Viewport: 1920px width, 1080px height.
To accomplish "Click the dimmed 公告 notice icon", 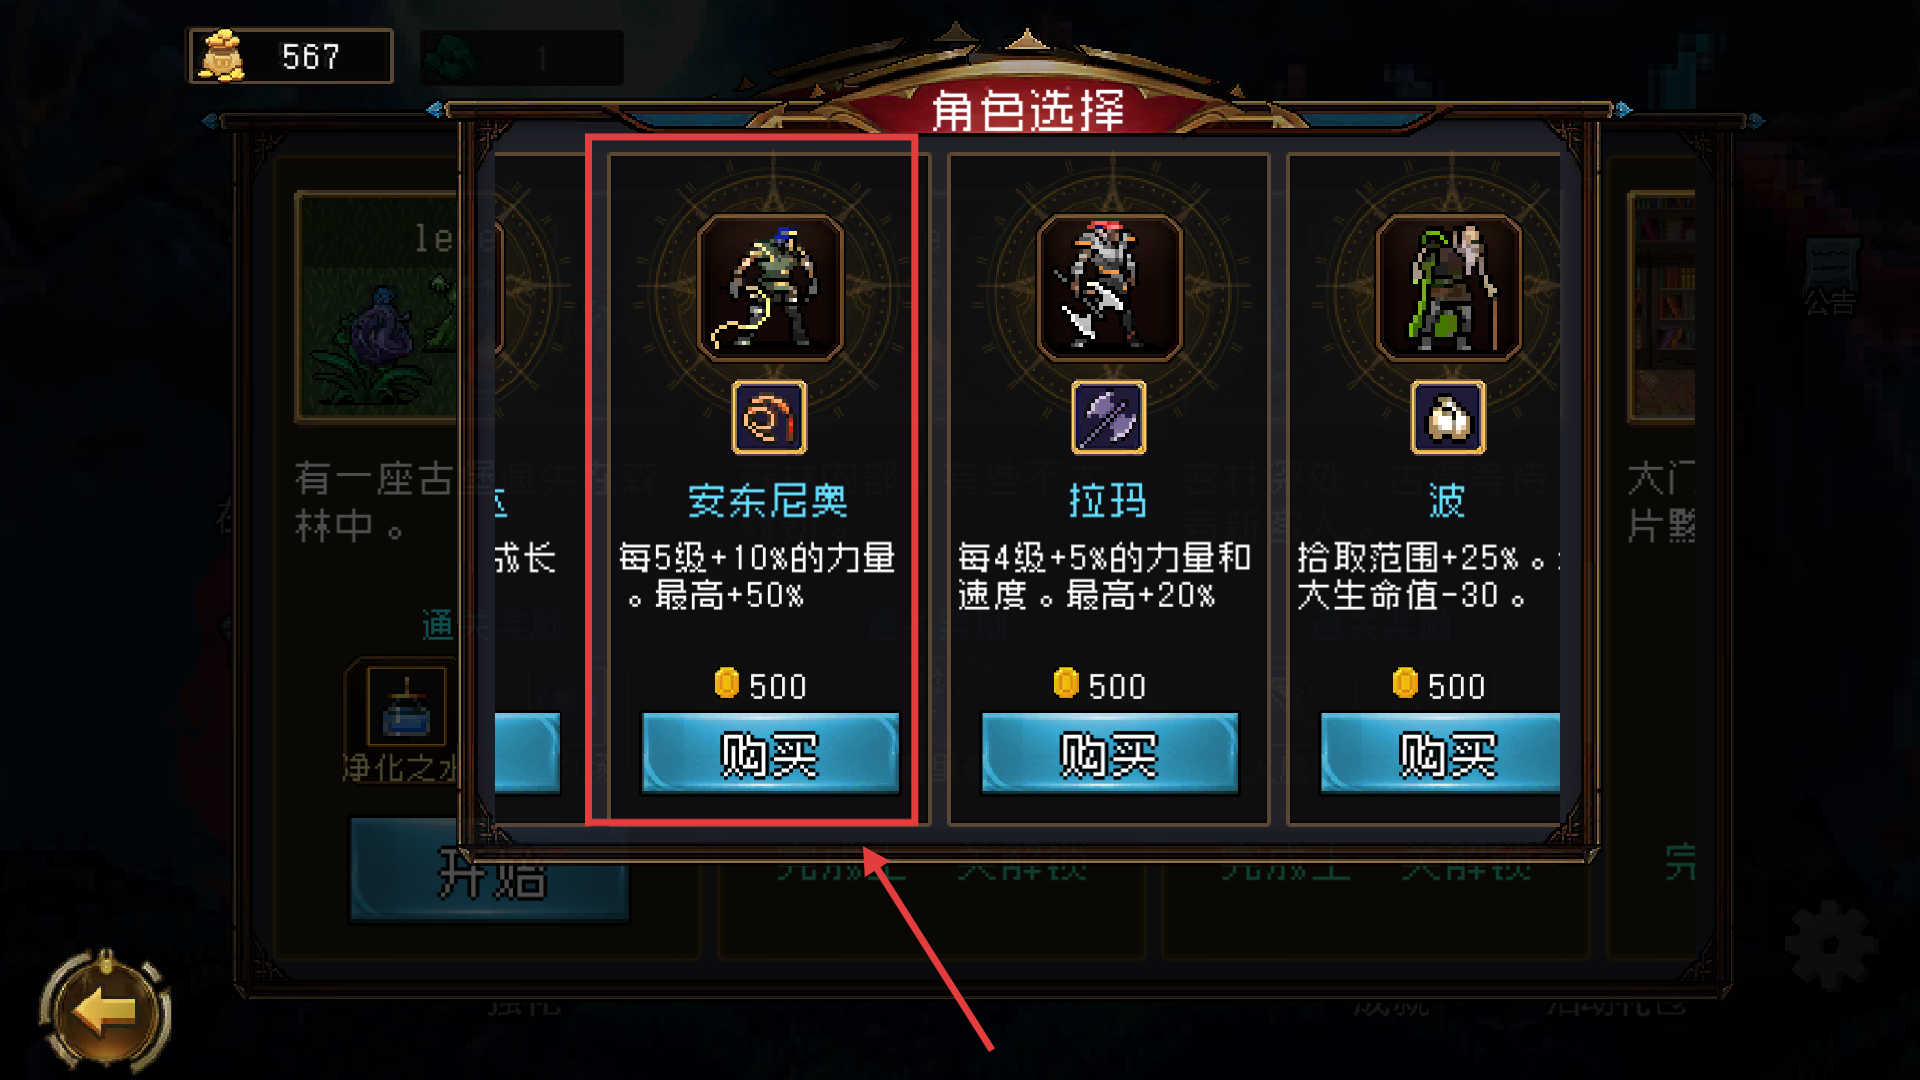I will point(1831,277).
